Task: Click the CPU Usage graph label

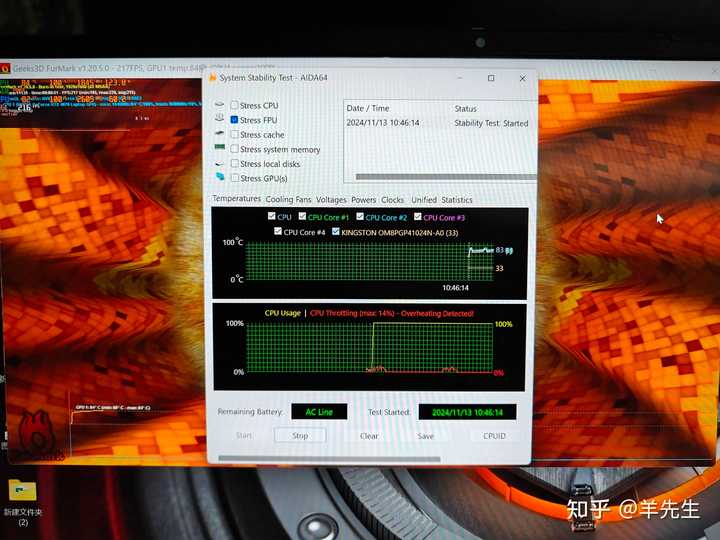Action: point(282,313)
